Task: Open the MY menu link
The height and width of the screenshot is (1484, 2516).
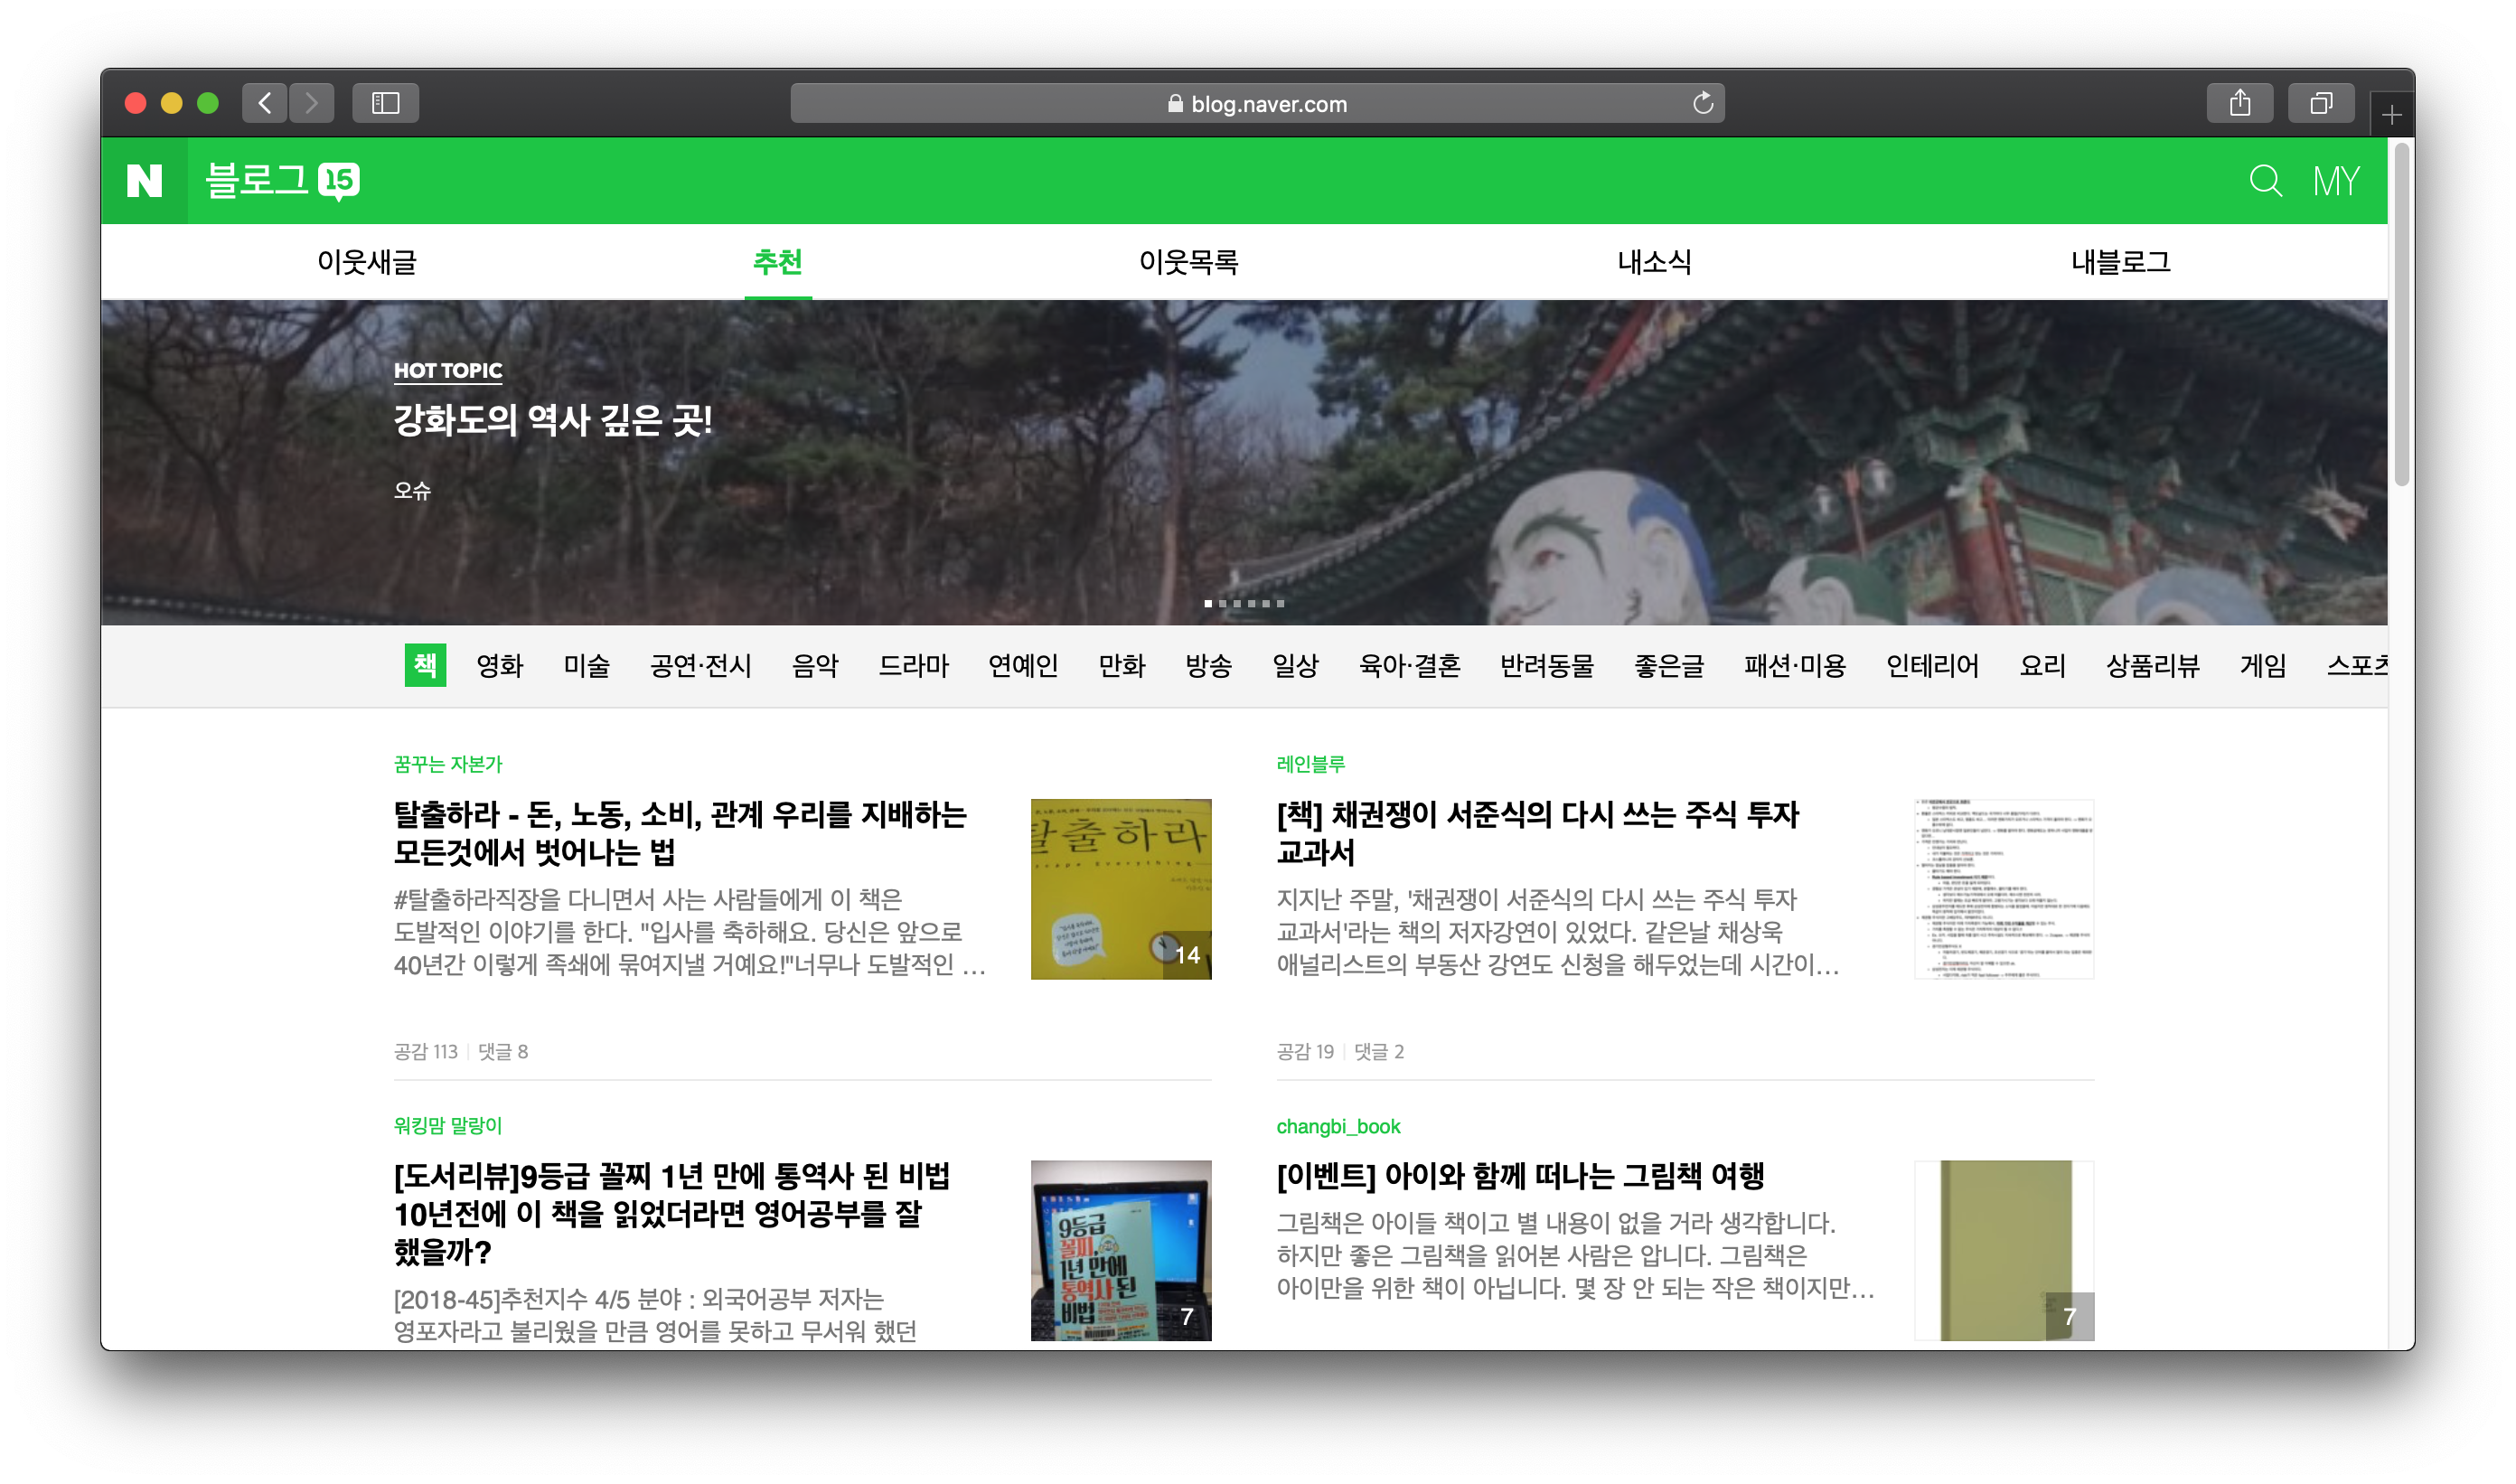Action: pos(2336,181)
